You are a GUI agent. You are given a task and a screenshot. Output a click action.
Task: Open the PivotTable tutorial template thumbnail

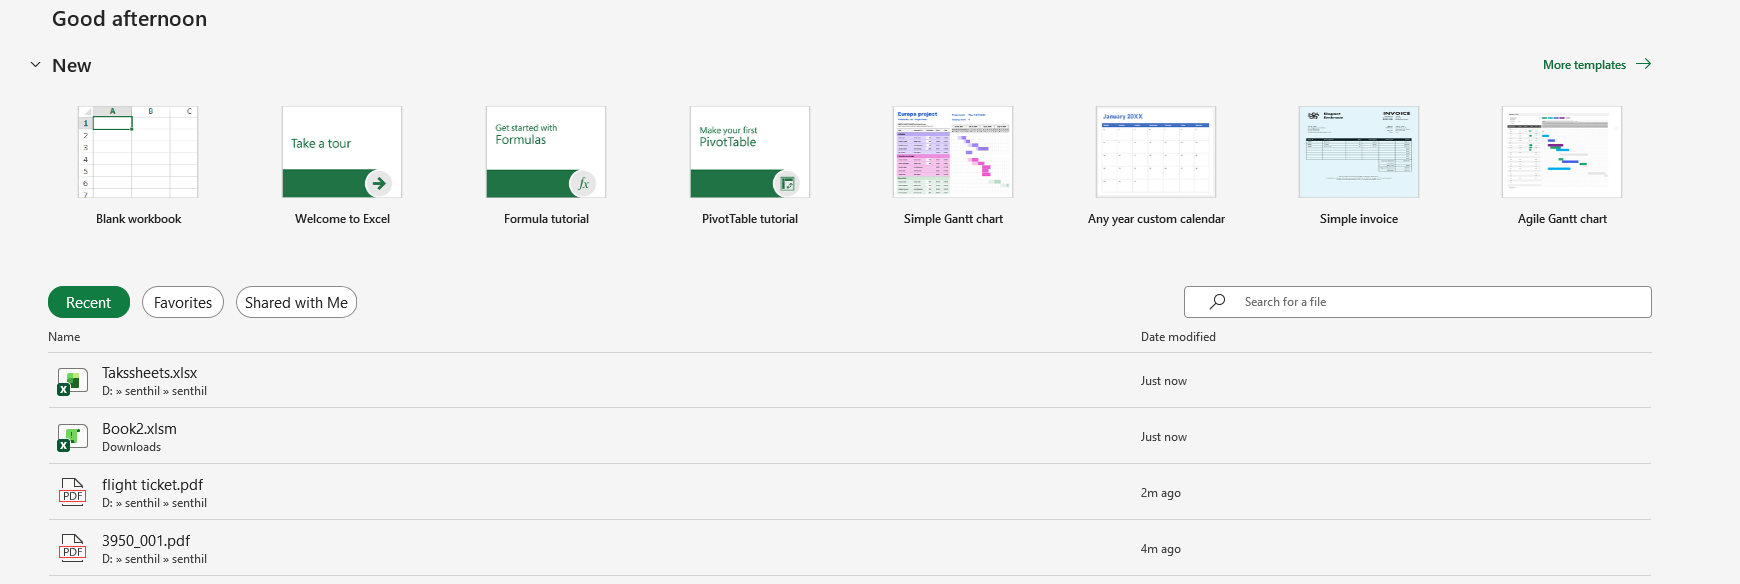click(x=750, y=152)
